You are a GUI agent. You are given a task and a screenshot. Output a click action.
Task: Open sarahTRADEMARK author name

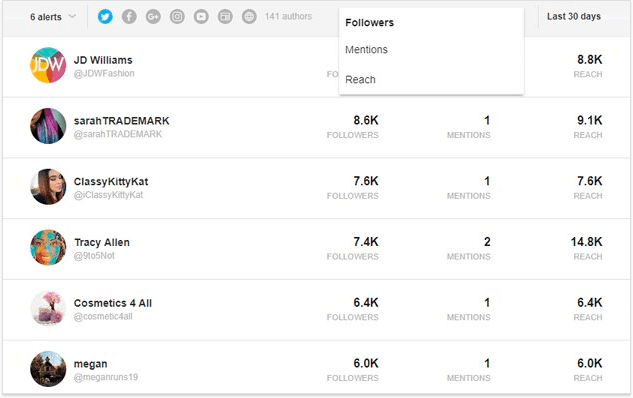pyautogui.click(x=122, y=121)
